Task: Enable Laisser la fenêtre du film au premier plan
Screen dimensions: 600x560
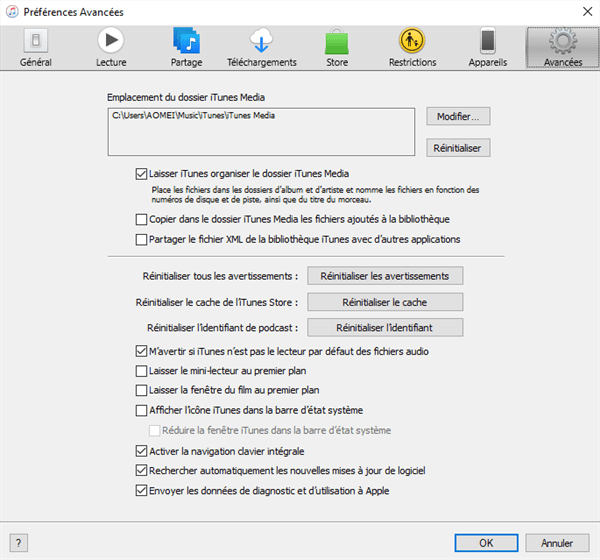Action: point(141,390)
